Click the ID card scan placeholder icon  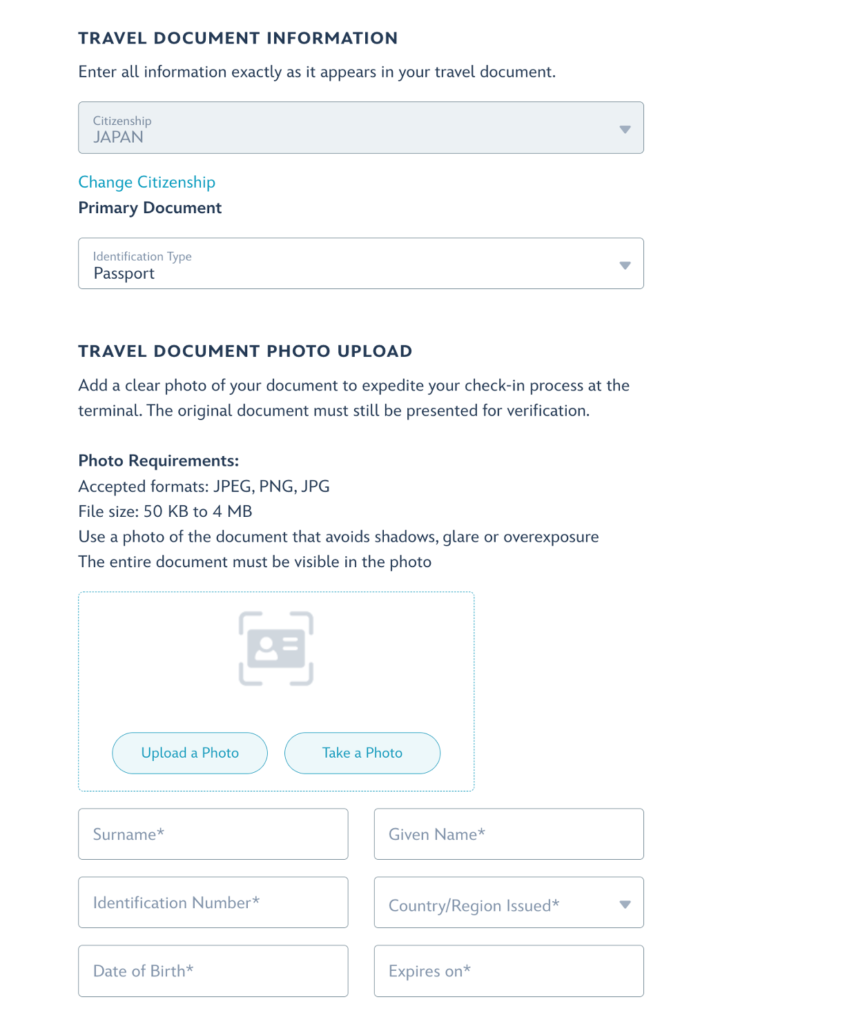276,648
